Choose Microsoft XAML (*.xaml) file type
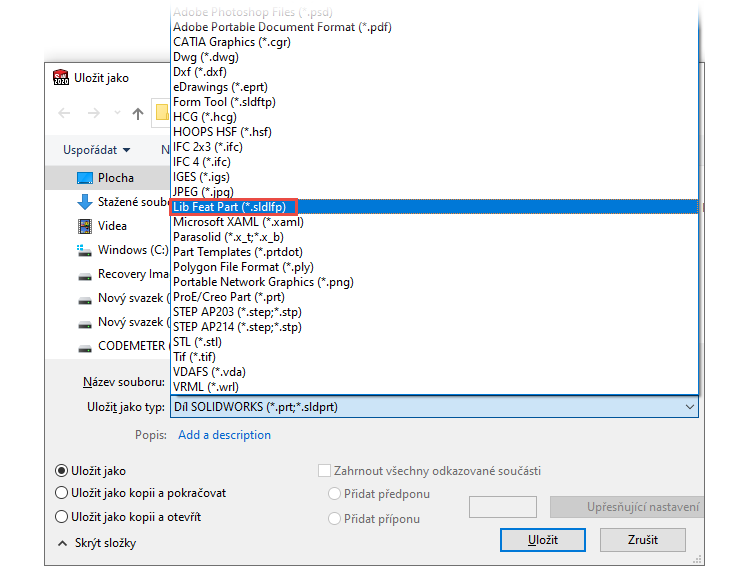750x566 pixels. point(434,222)
